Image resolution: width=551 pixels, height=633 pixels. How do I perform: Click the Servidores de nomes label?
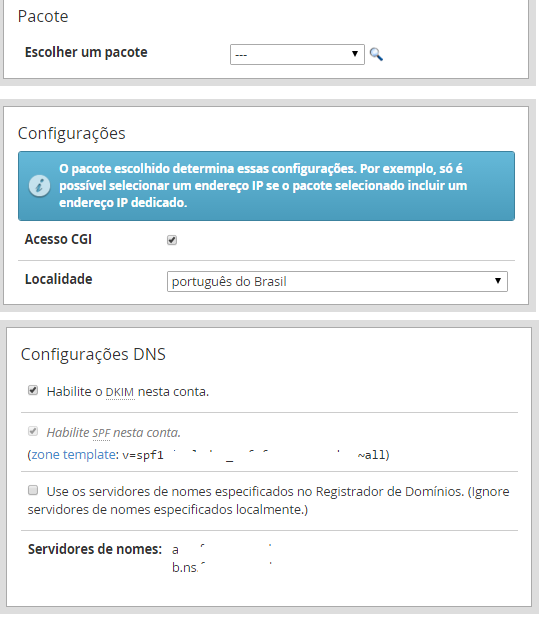point(95,549)
